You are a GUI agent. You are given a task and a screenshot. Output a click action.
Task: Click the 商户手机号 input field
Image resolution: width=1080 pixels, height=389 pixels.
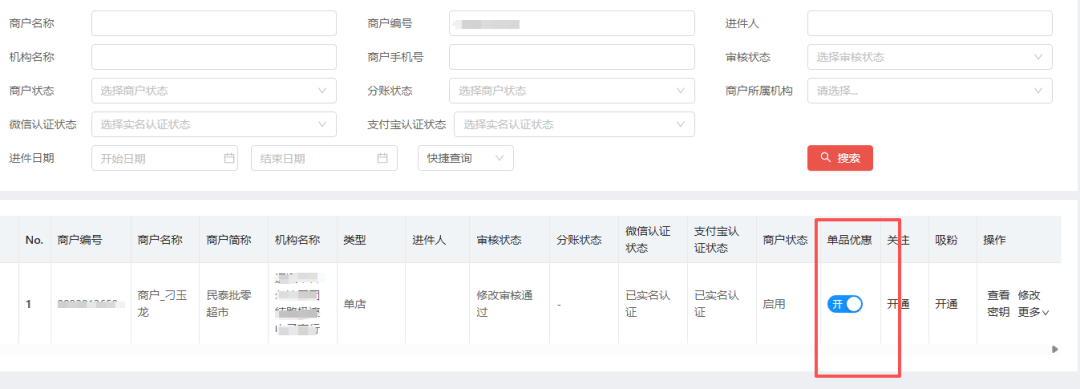(x=572, y=57)
